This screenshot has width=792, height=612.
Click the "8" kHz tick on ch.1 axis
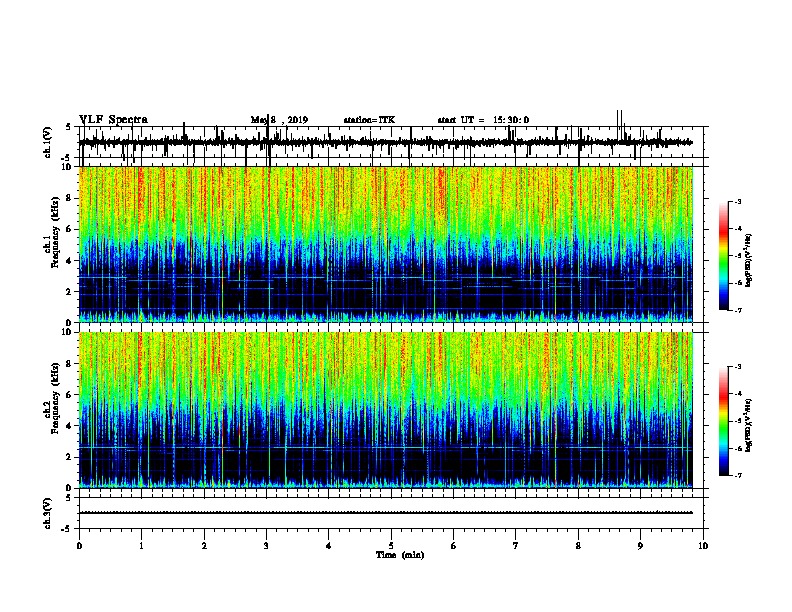[x=70, y=198]
